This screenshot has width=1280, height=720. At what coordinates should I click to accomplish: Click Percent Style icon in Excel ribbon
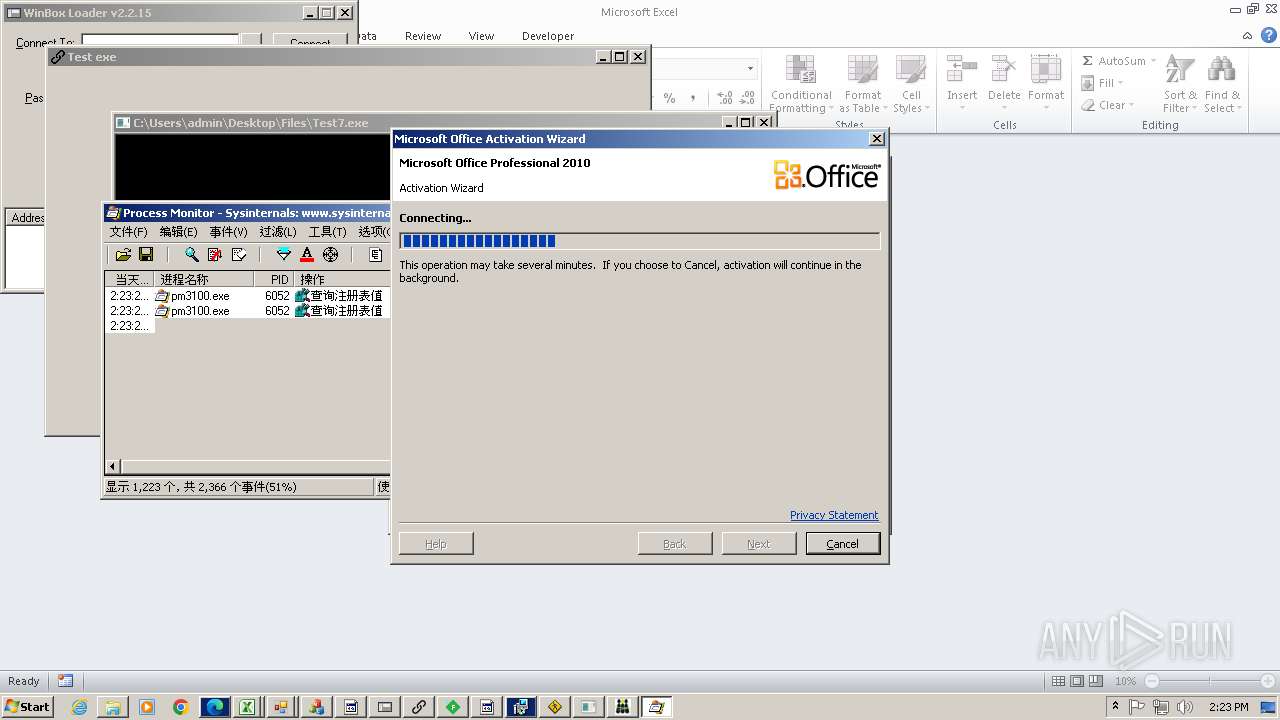click(x=669, y=98)
